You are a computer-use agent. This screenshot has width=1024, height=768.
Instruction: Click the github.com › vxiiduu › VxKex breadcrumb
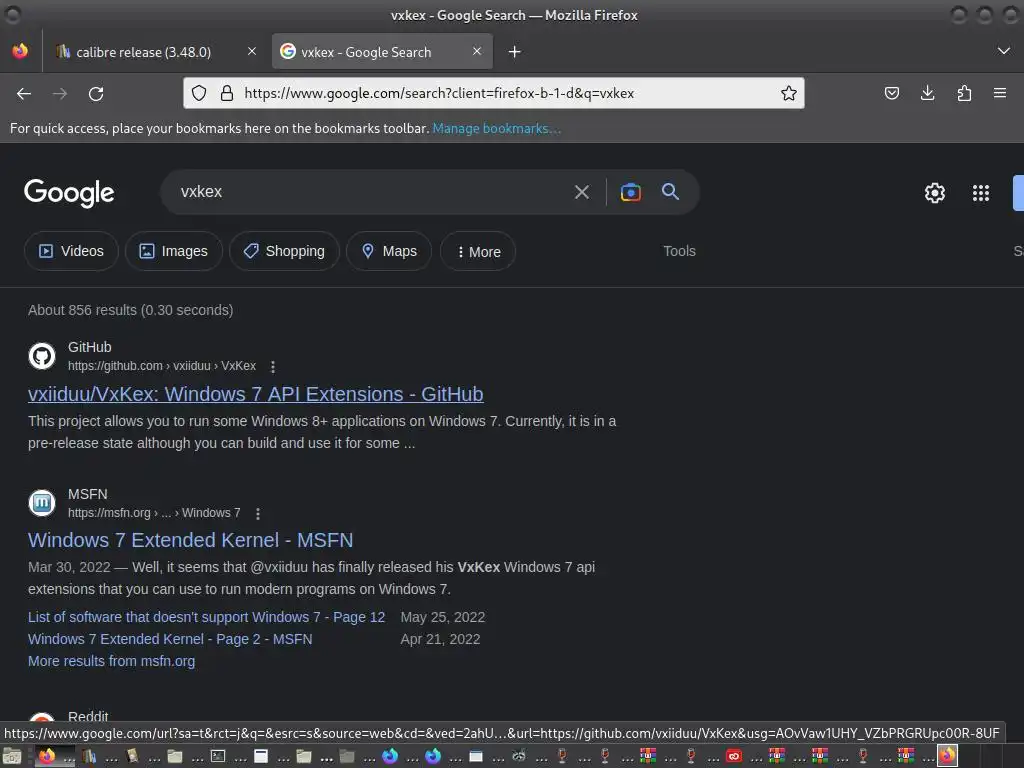pyautogui.click(x=162, y=366)
